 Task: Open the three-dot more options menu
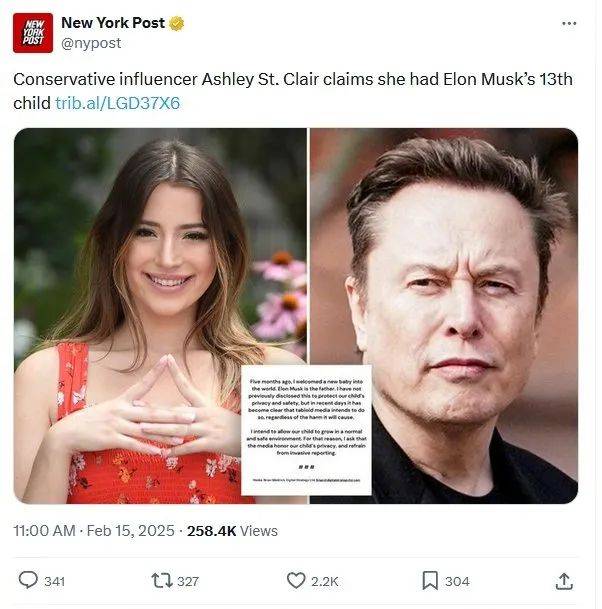pos(569,23)
